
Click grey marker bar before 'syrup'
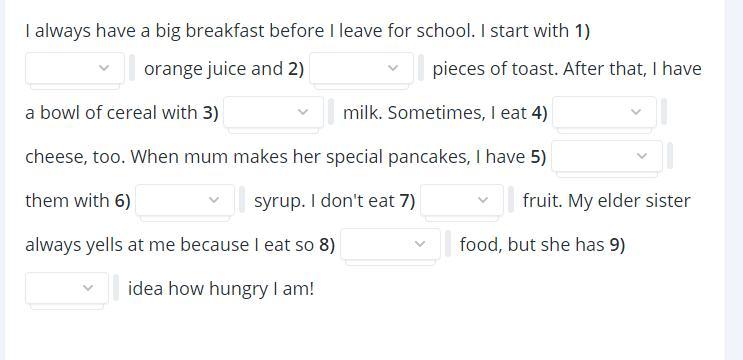point(242,200)
